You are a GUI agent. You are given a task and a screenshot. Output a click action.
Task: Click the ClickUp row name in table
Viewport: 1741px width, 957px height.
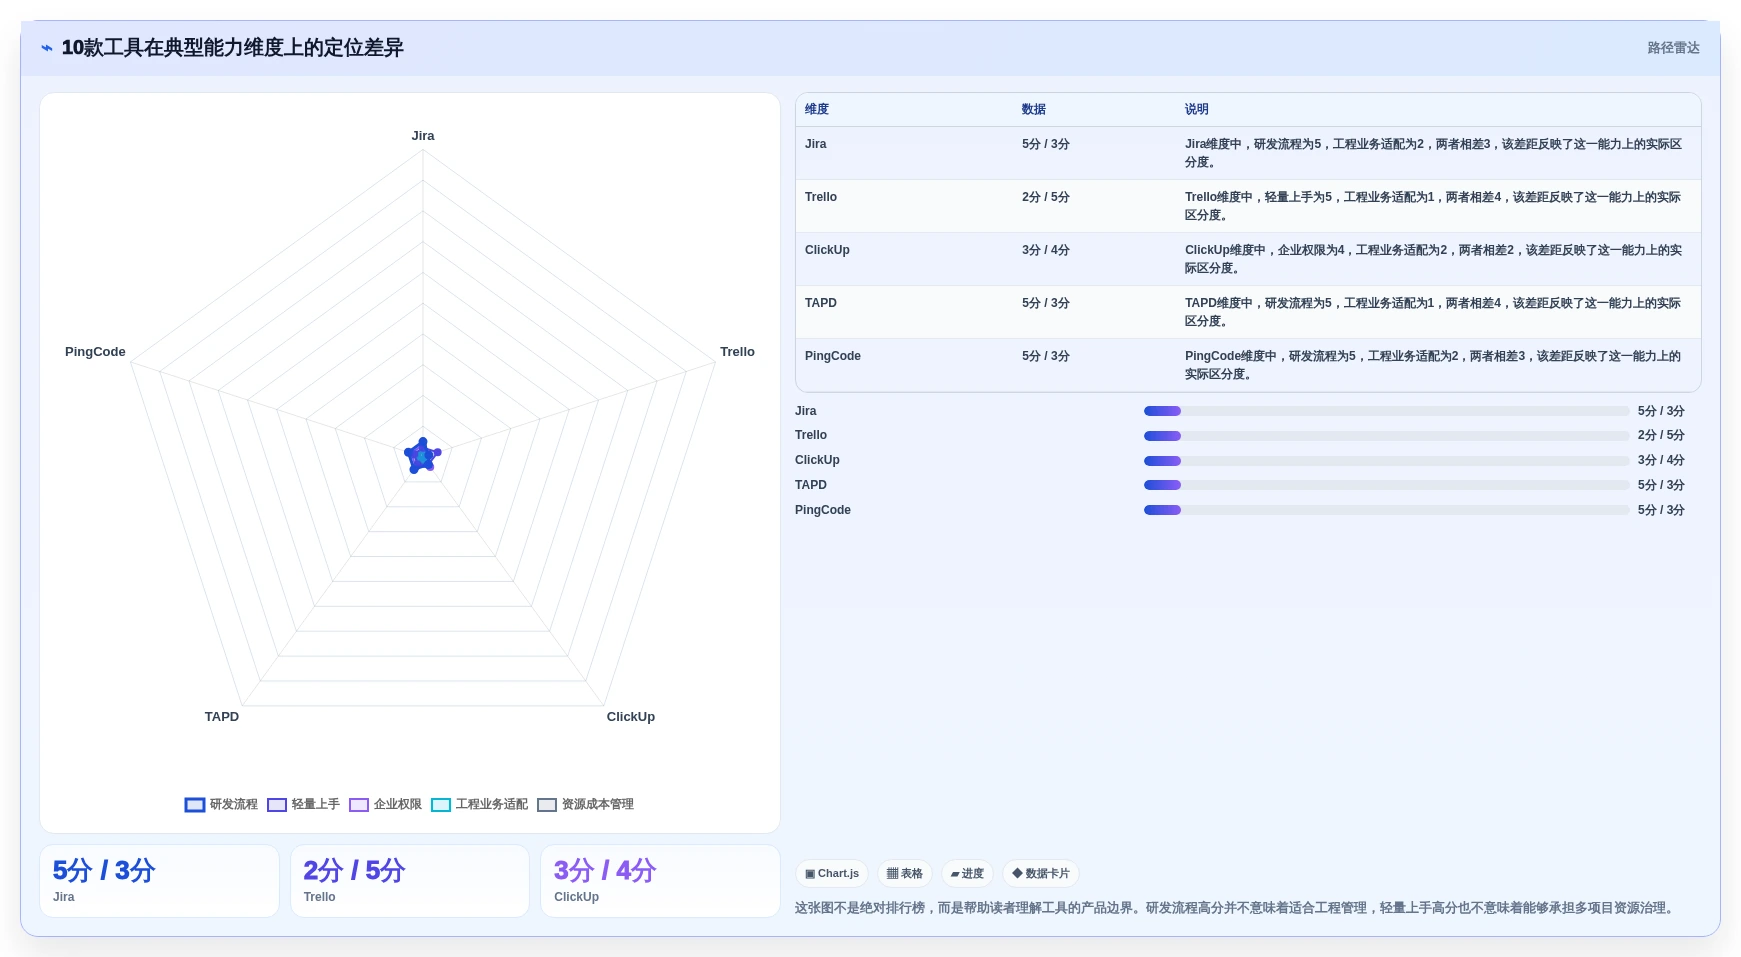coord(827,250)
